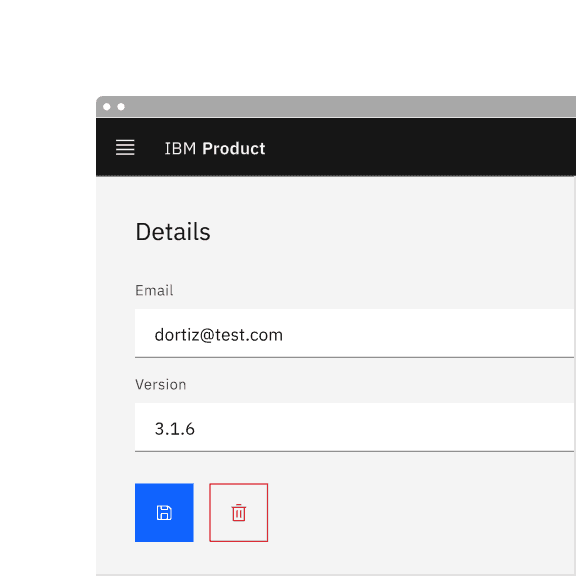Screen dimensions: 576x576
Task: Click the bold word Product in header
Action: tap(234, 148)
